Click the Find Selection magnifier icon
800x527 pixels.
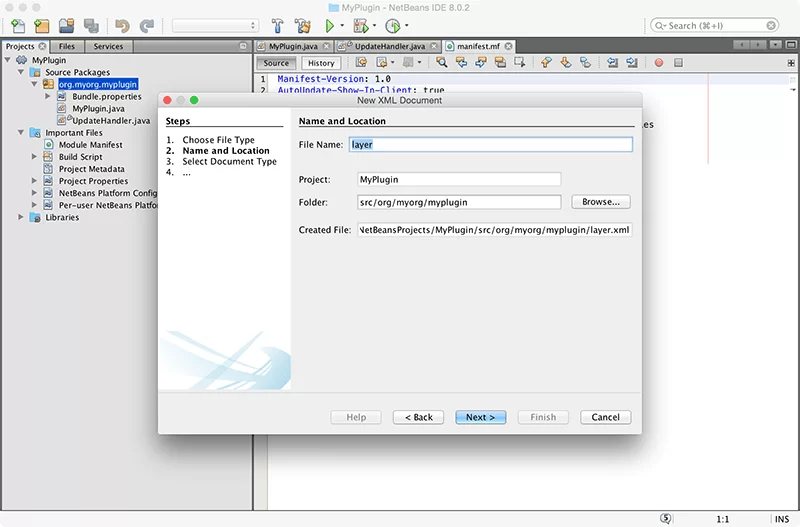442,63
